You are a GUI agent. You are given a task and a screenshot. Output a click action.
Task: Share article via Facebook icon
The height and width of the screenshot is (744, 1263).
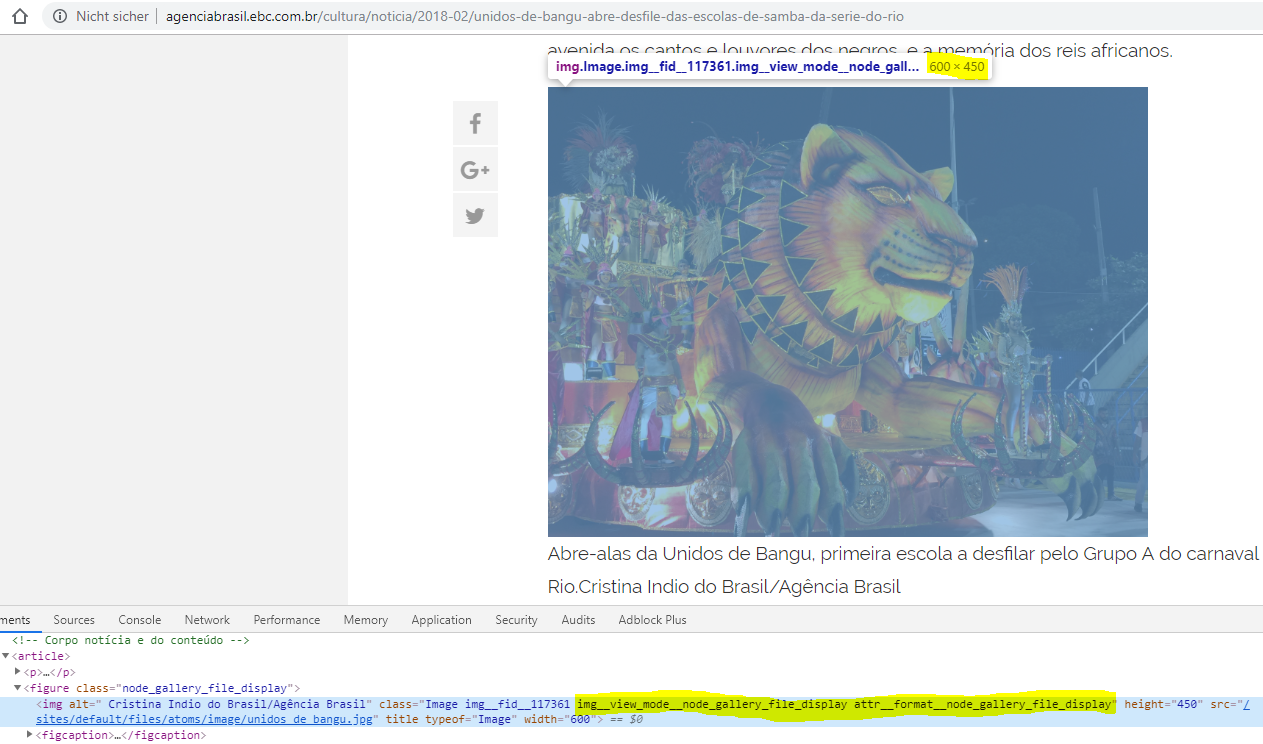[x=475, y=124]
